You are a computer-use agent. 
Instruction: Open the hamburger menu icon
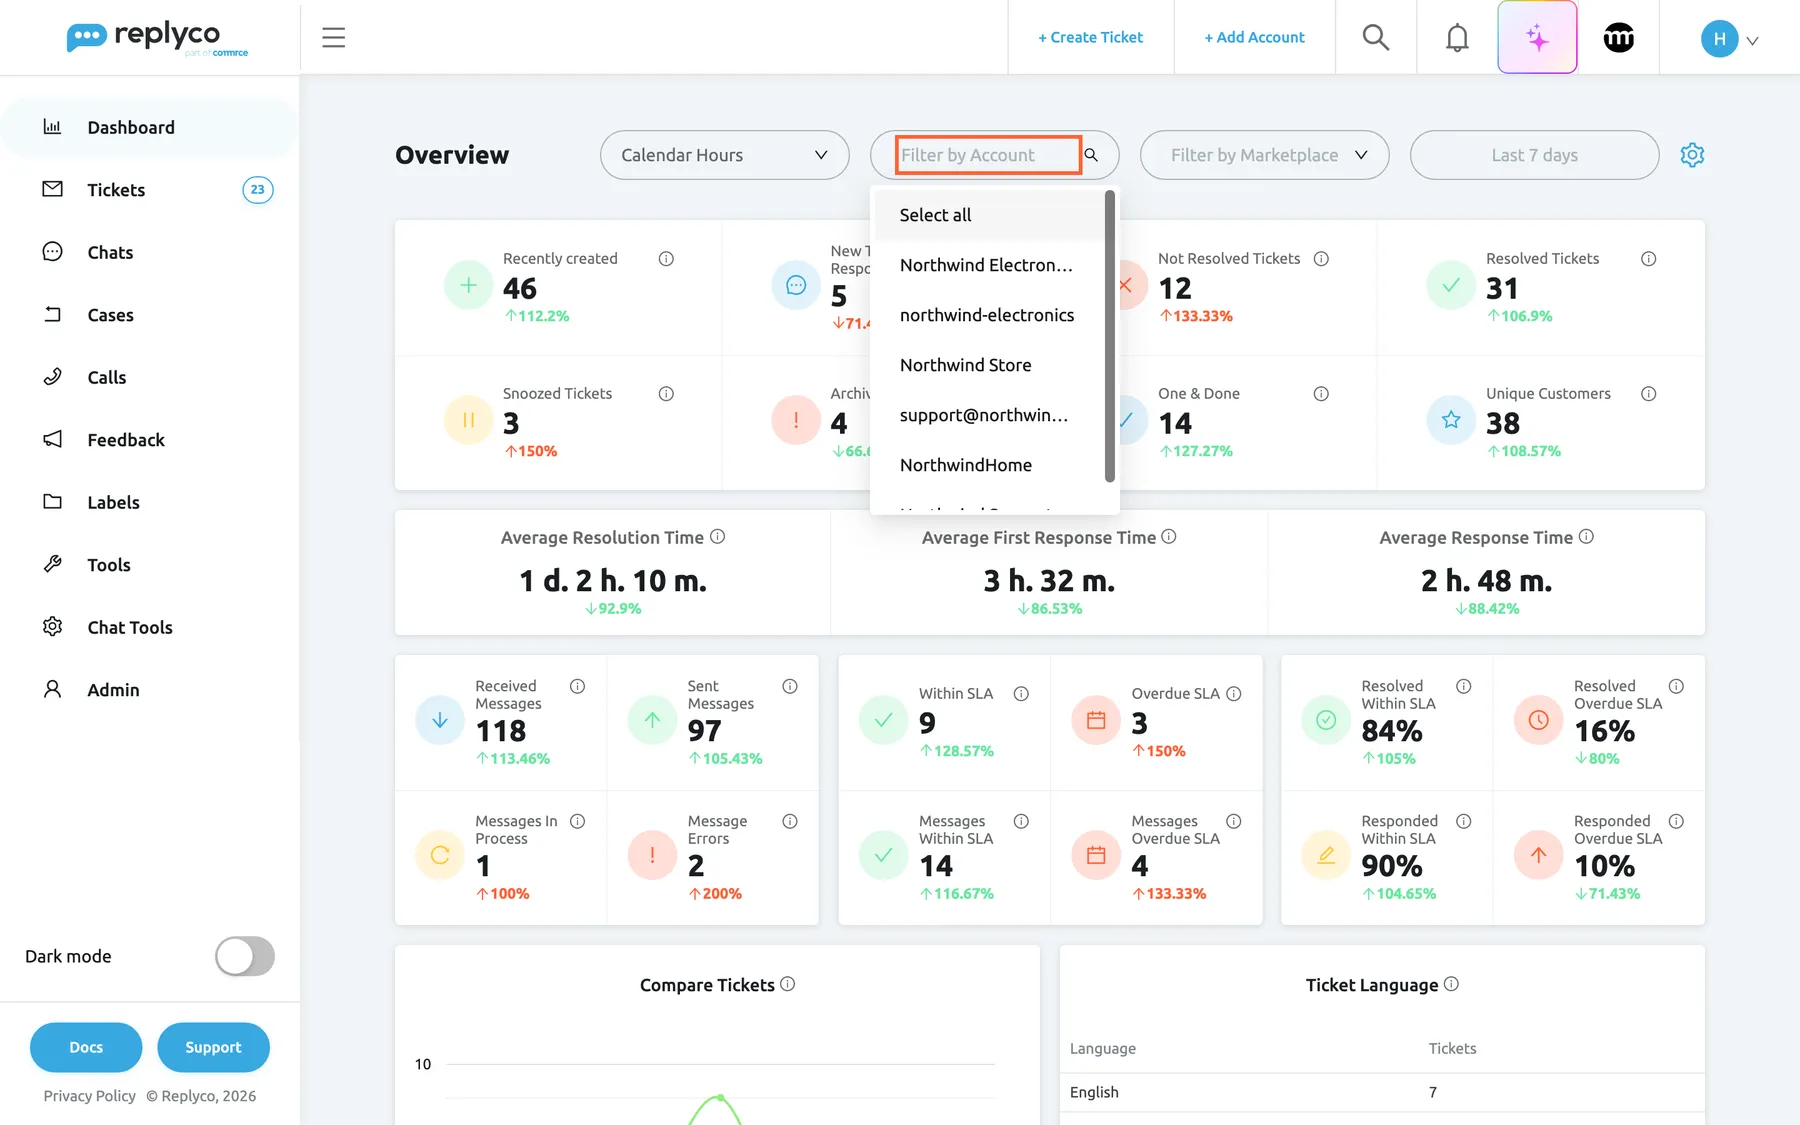(x=333, y=38)
